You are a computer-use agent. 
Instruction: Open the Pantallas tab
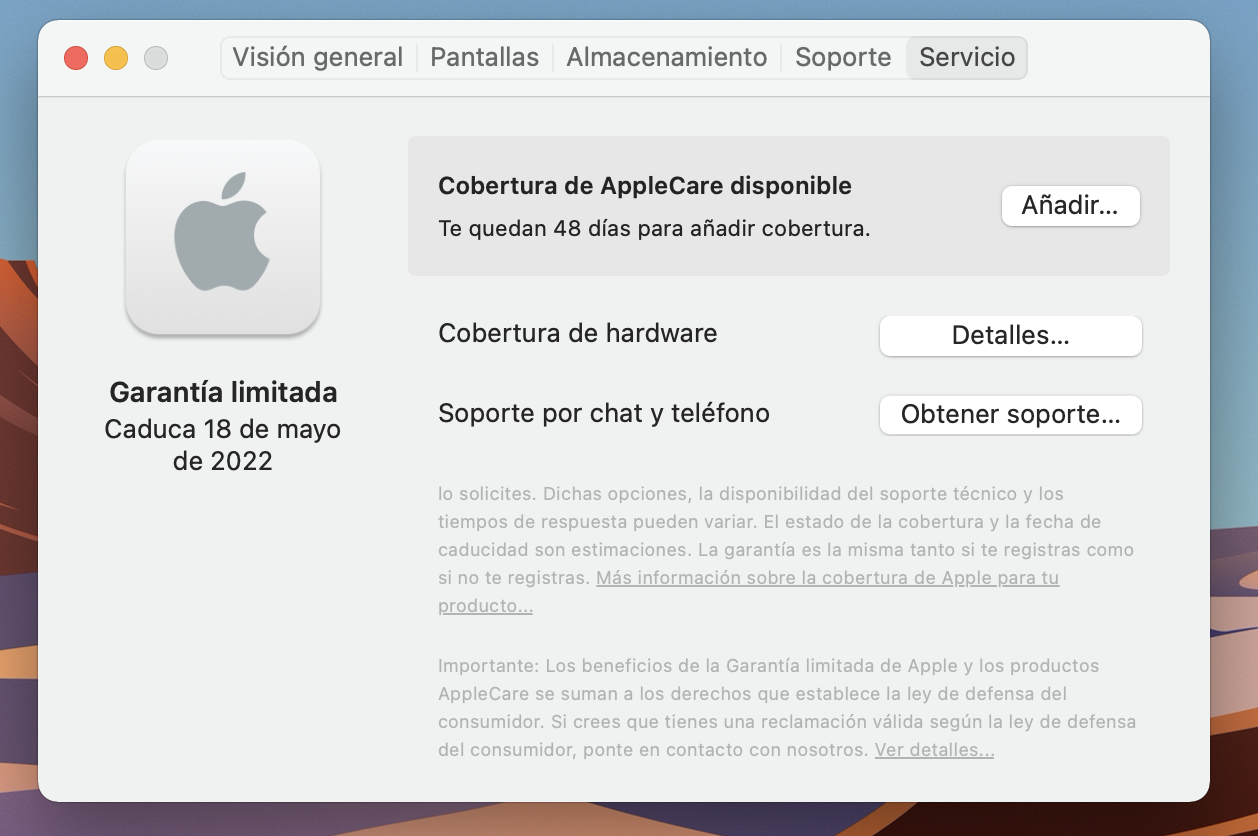pyautogui.click(x=485, y=57)
